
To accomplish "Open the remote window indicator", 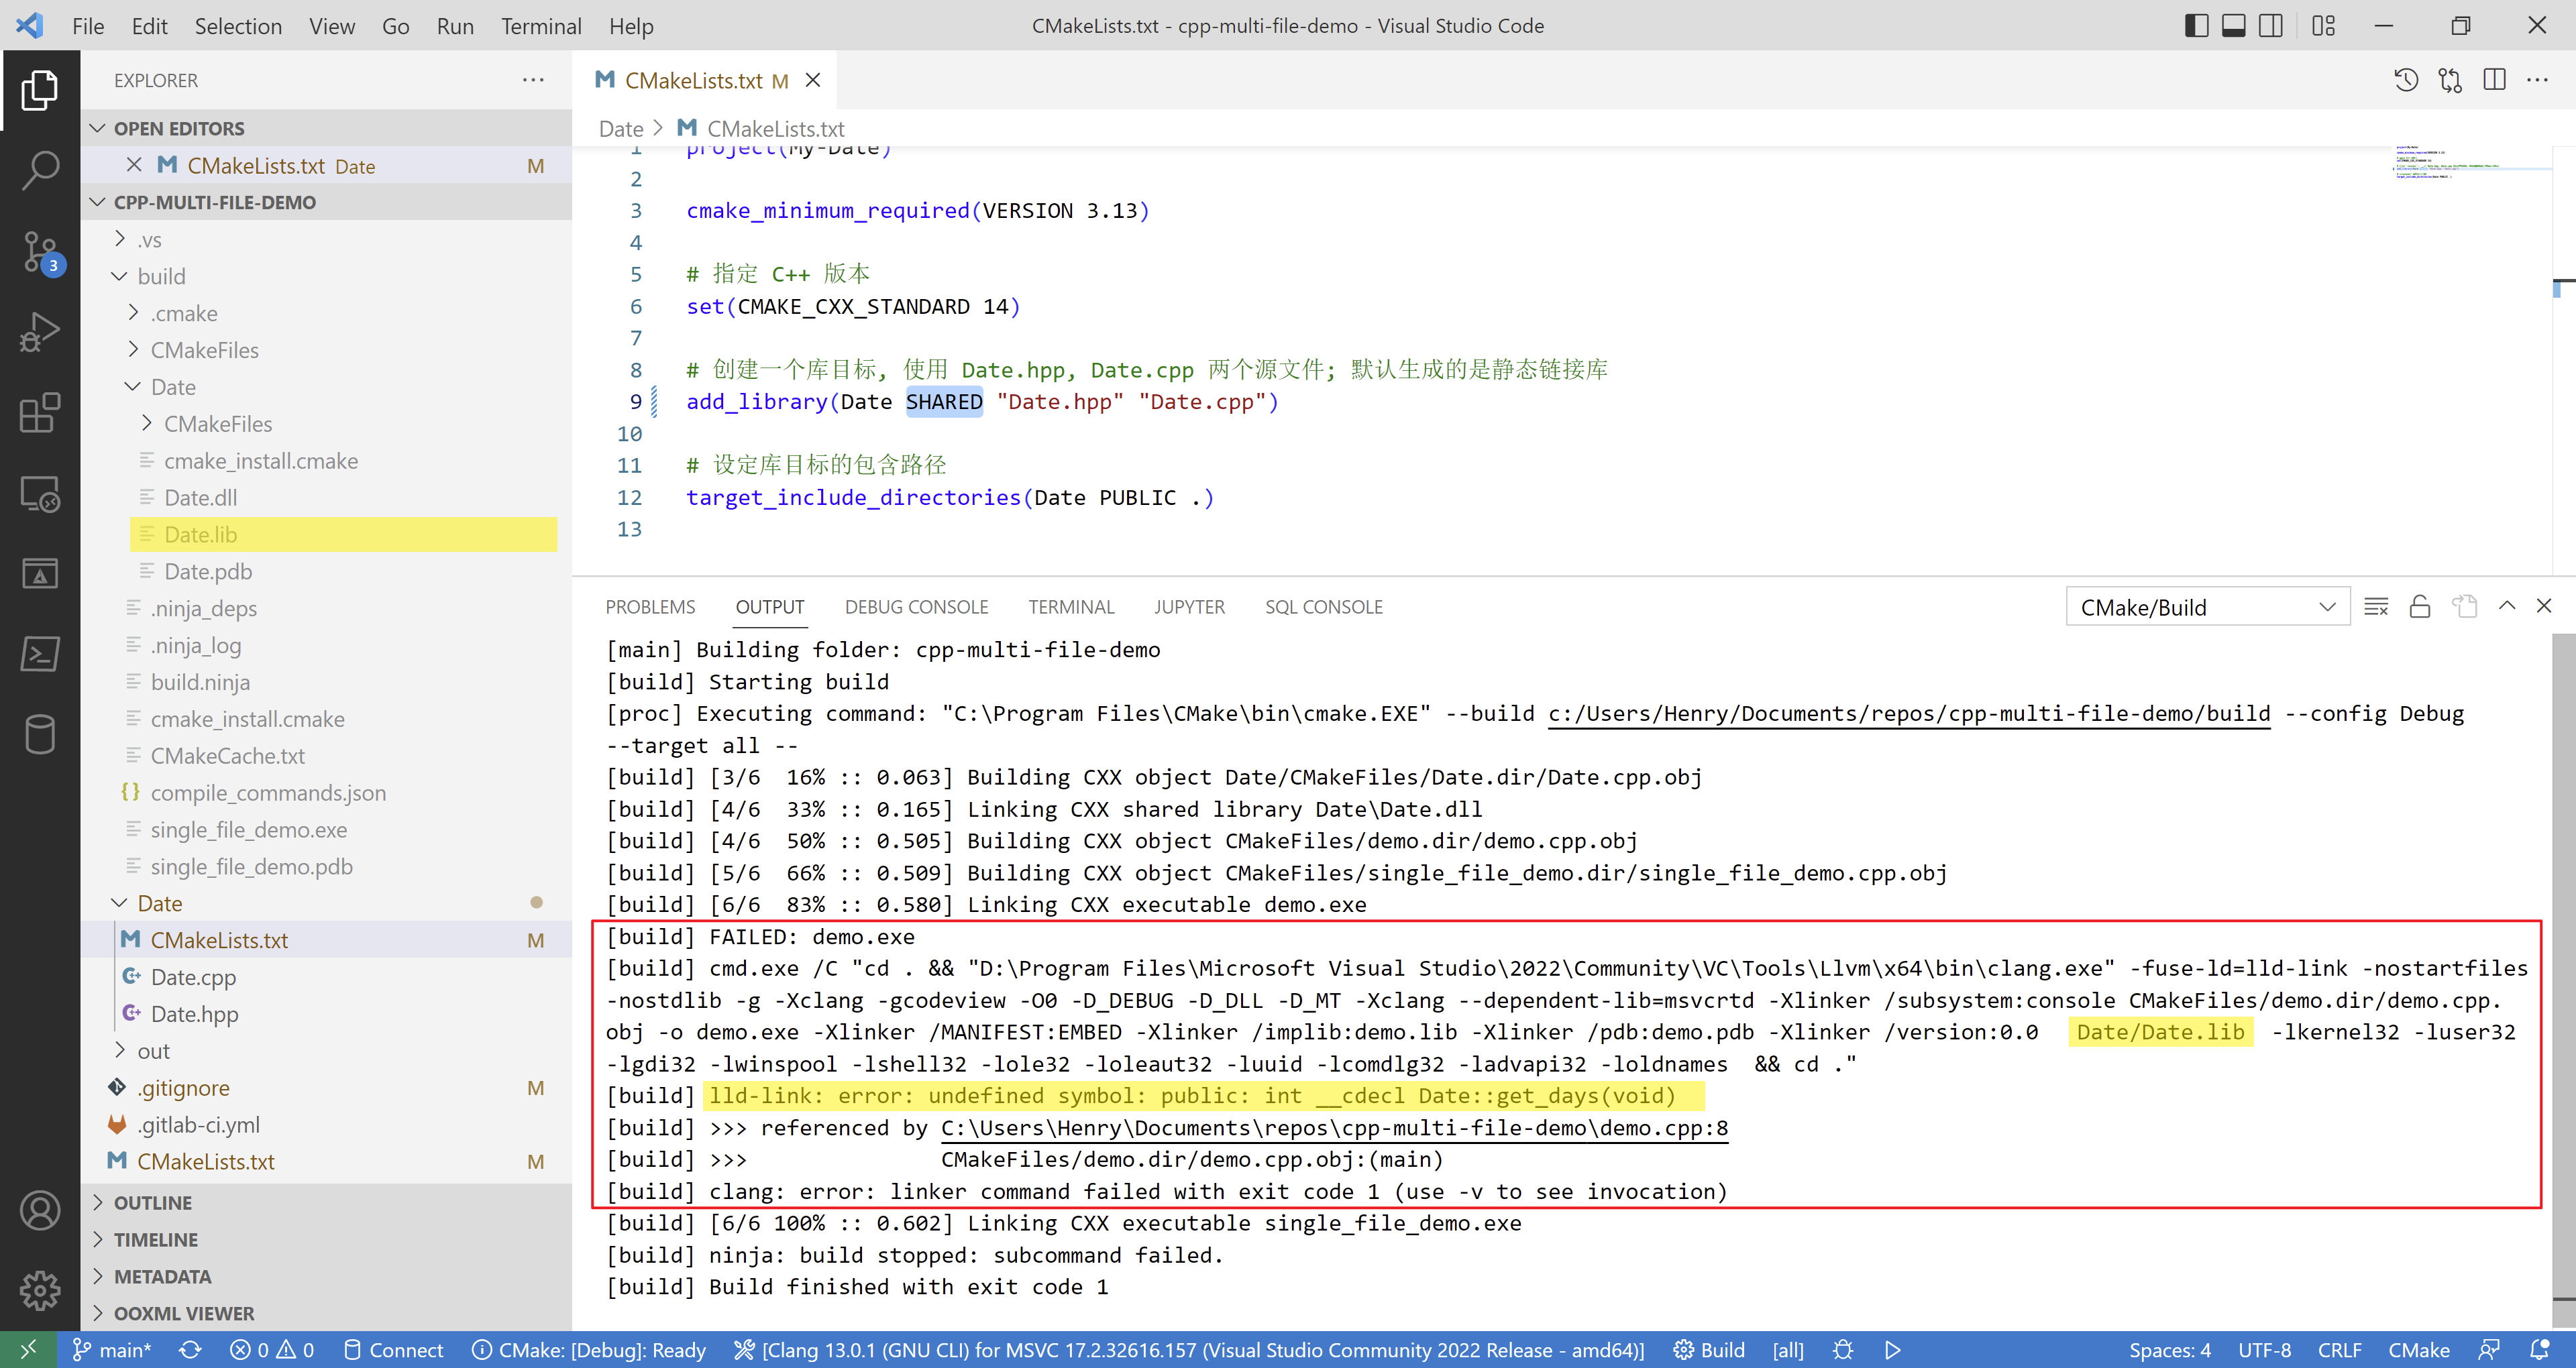I will (28, 1350).
